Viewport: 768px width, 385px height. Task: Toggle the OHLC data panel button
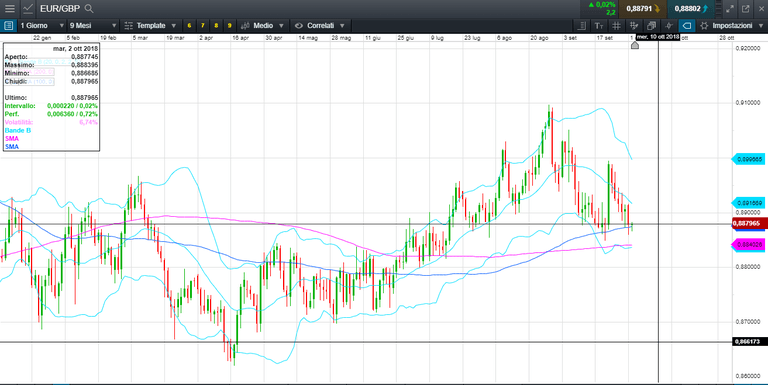point(8,25)
